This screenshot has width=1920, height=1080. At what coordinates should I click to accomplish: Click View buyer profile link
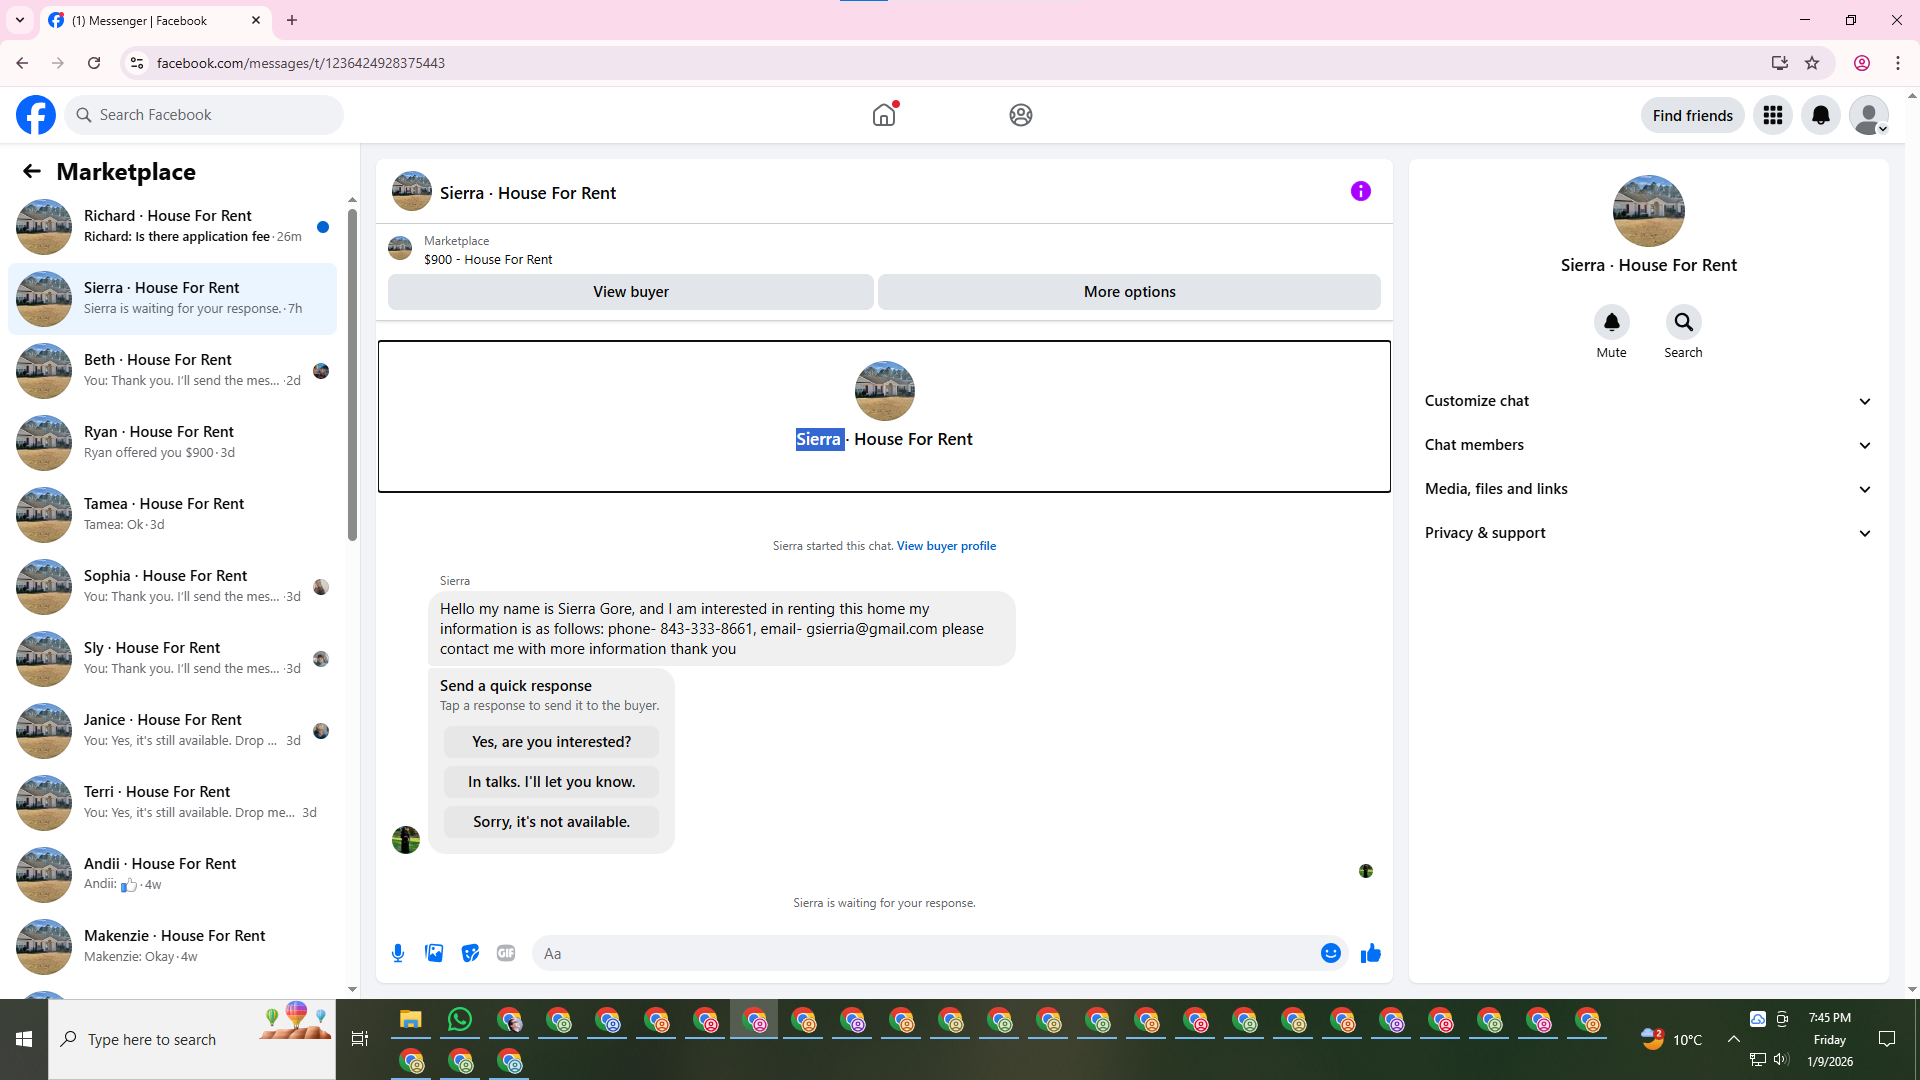pos(946,546)
